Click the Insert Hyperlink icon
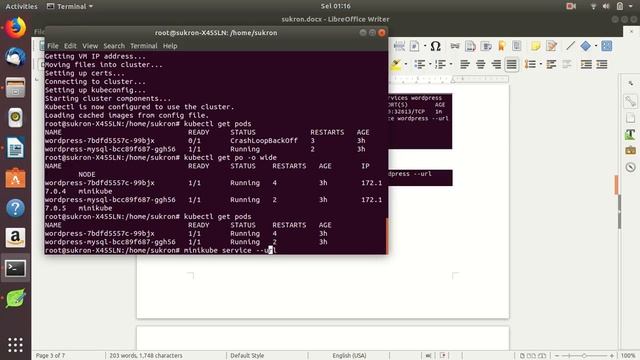Screen dimensions: 640x360 455,46
